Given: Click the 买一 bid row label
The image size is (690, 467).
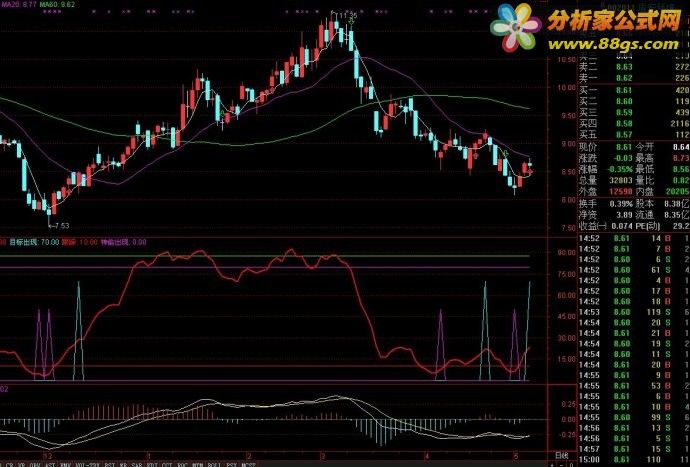Looking at the screenshot, I should click(587, 90).
